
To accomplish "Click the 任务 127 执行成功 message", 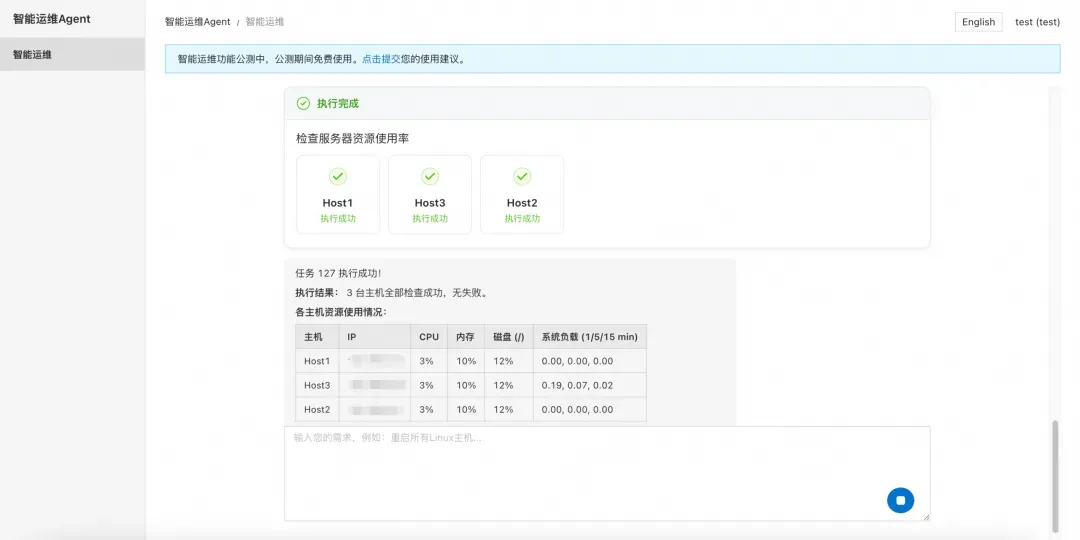I will coord(338,273).
